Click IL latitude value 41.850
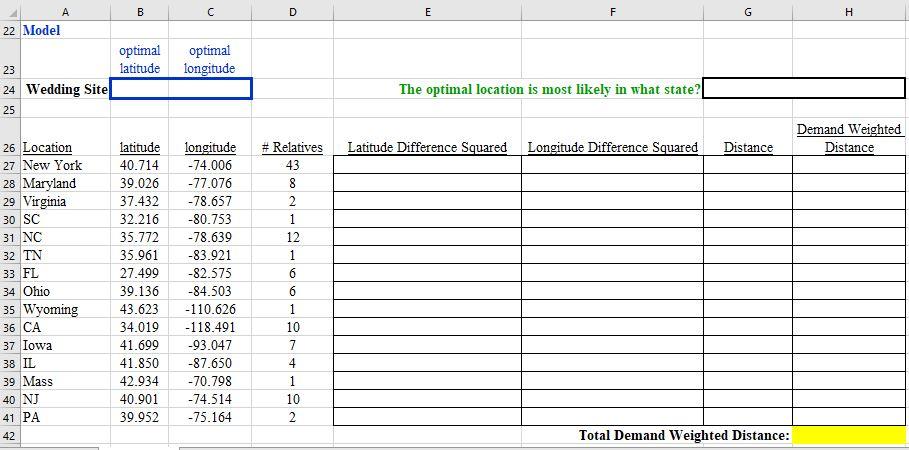909x450 pixels. click(x=140, y=363)
